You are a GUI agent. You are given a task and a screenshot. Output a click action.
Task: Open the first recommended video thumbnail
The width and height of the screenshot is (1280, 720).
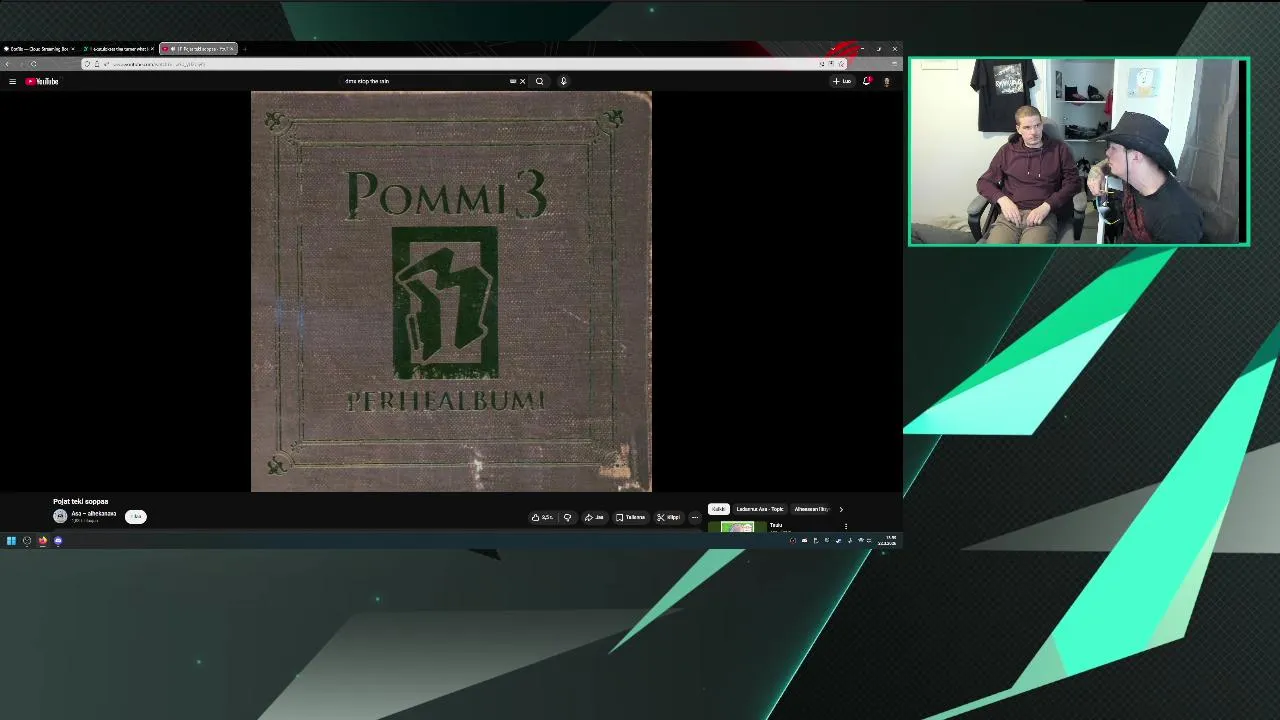[737, 527]
